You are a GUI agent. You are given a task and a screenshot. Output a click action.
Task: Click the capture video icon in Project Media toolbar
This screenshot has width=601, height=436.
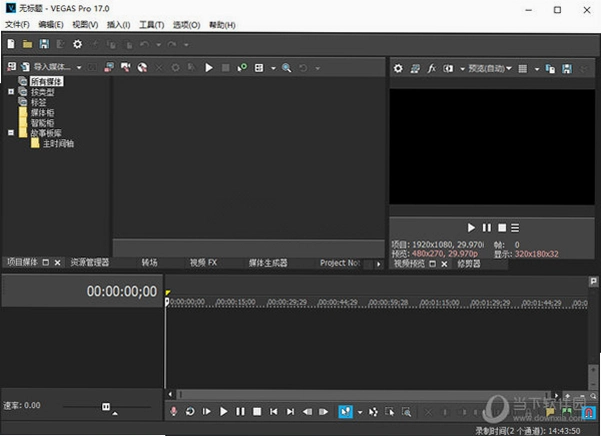(125, 67)
